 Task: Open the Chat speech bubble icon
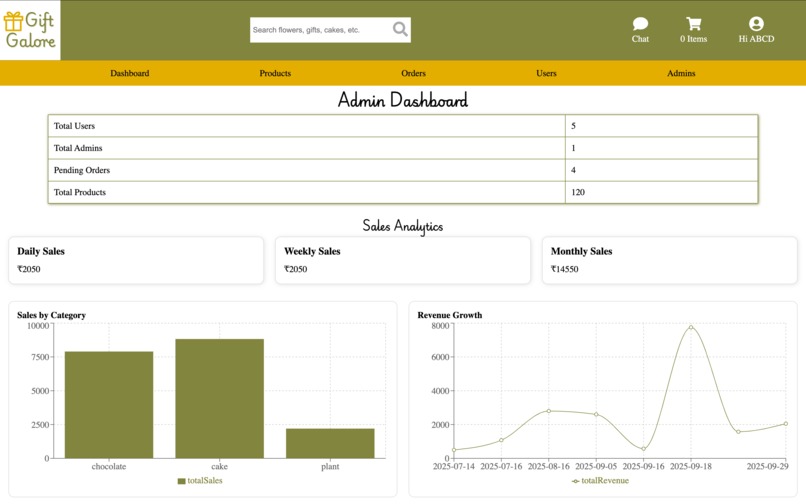point(640,24)
